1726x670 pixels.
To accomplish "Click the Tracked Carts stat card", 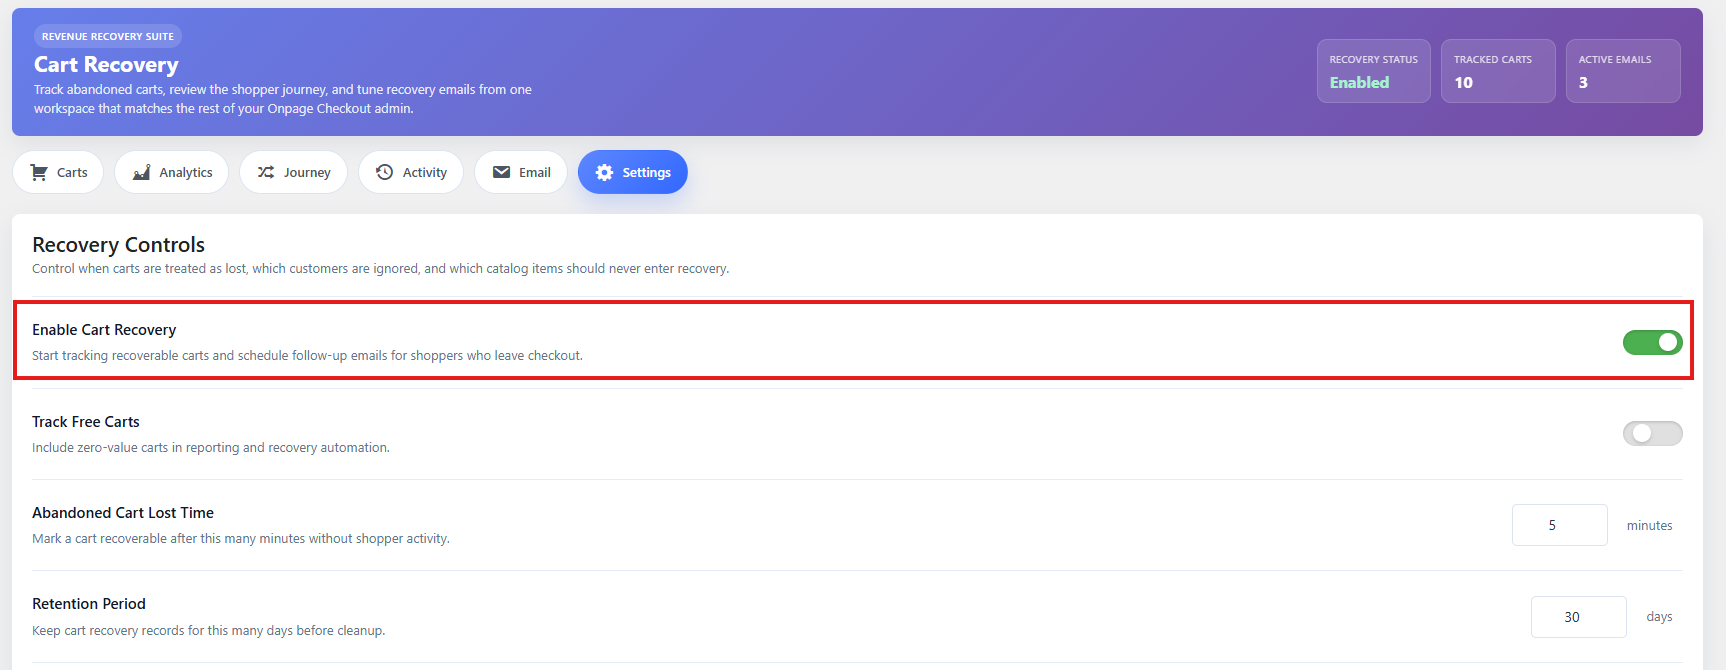I will 1498,71.
